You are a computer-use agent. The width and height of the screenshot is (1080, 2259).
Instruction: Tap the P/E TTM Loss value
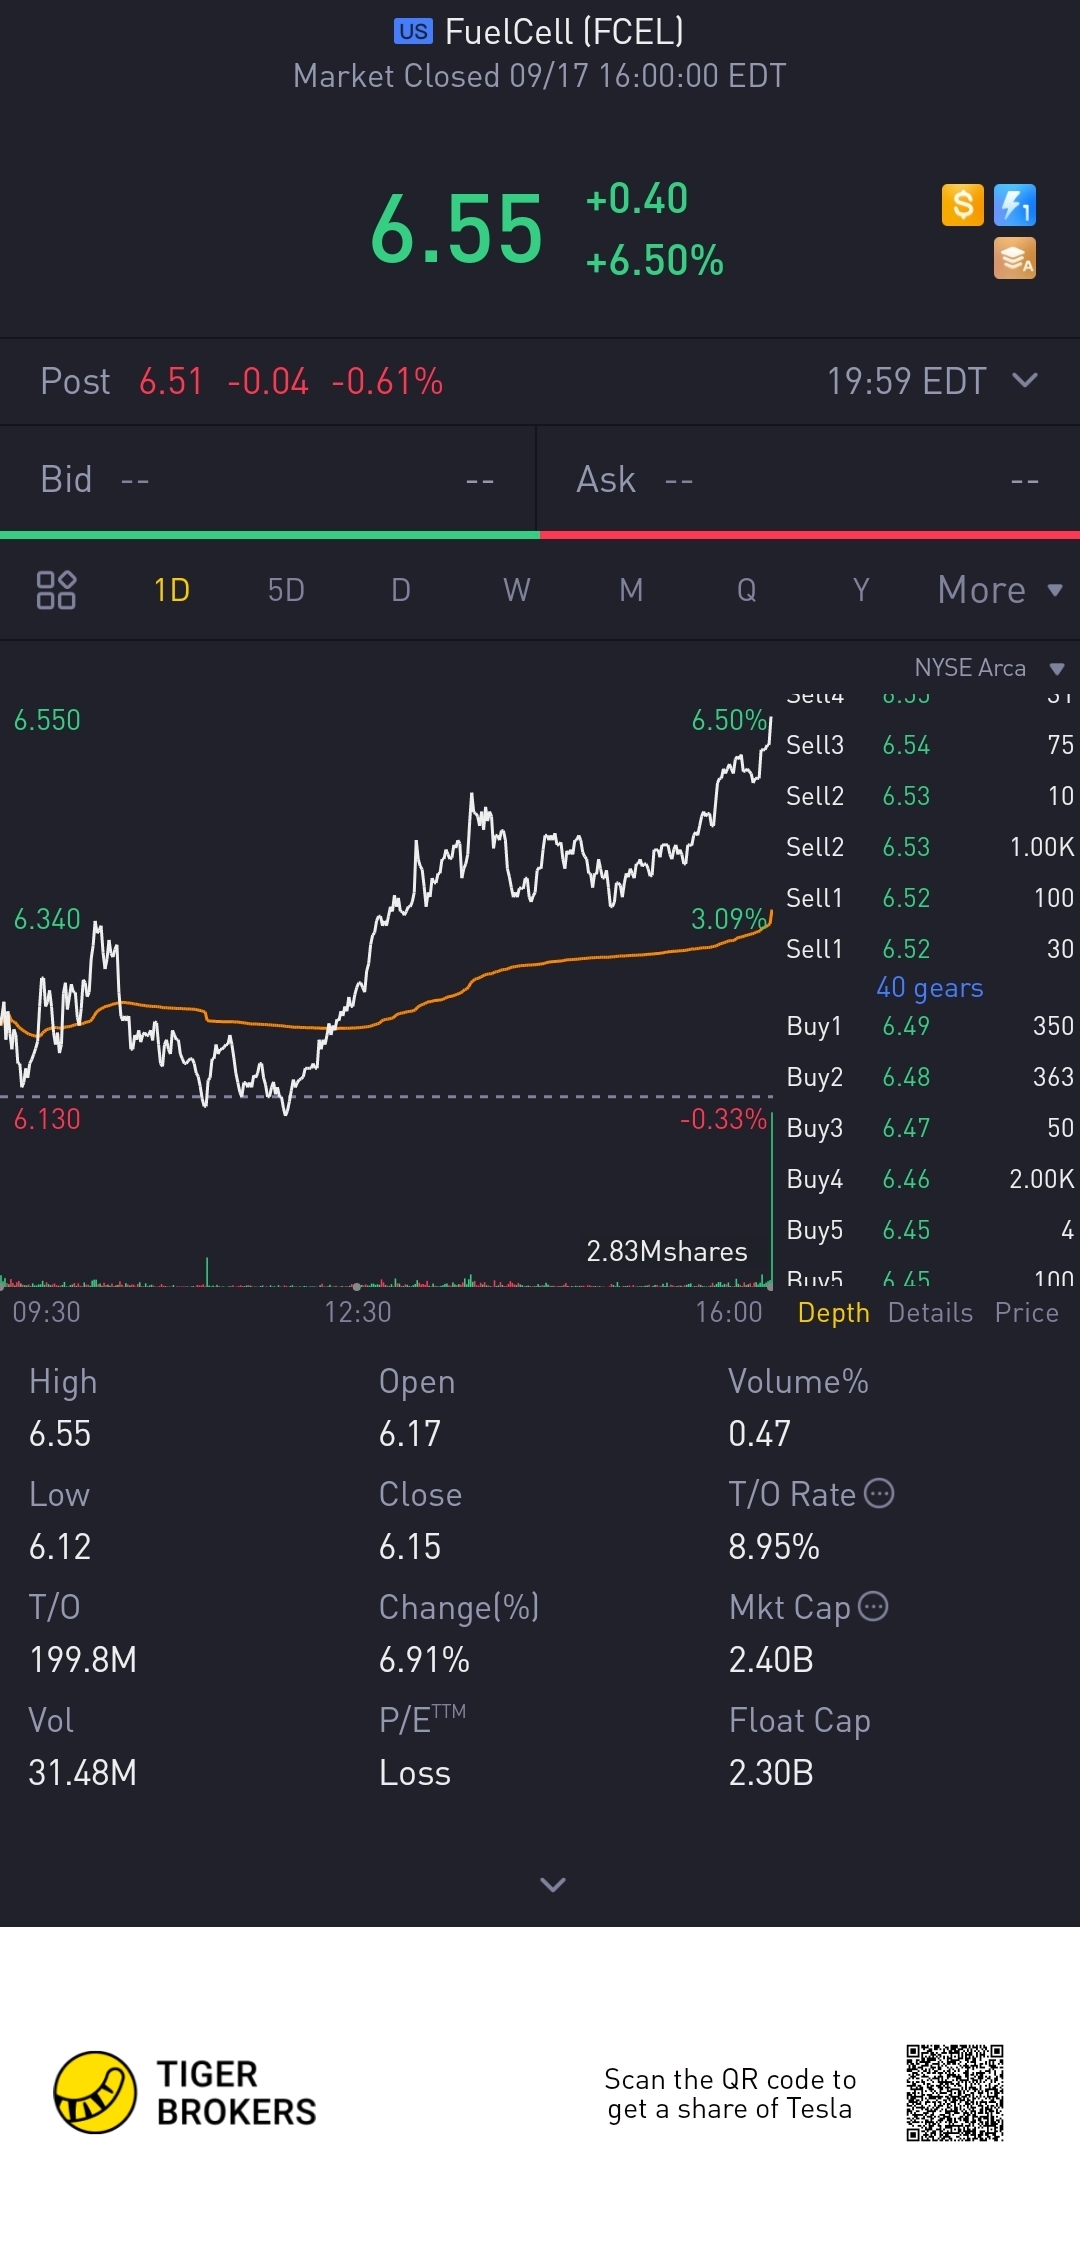click(415, 1773)
